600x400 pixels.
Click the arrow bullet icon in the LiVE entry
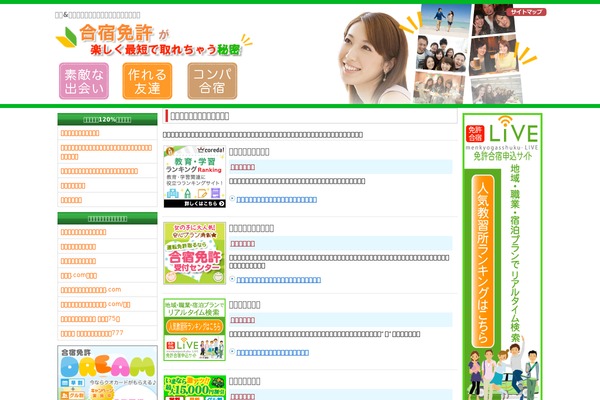232,351
